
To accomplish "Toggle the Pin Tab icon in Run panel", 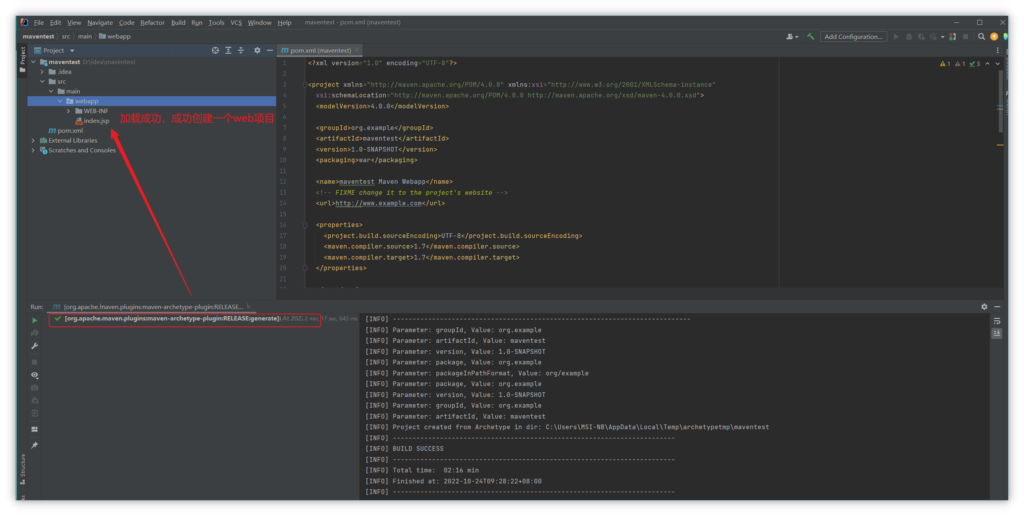I will (x=35, y=445).
